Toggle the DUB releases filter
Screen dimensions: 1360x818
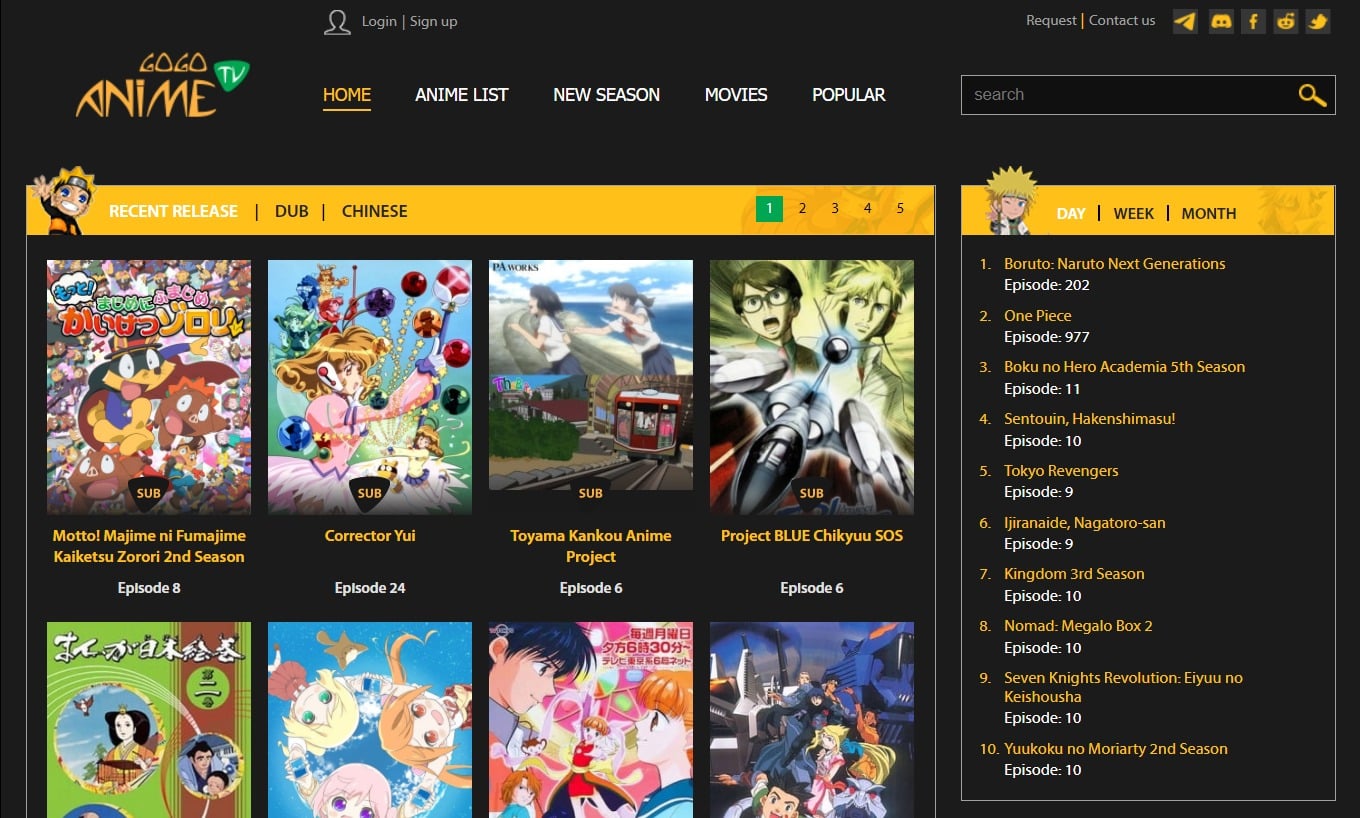tap(292, 211)
